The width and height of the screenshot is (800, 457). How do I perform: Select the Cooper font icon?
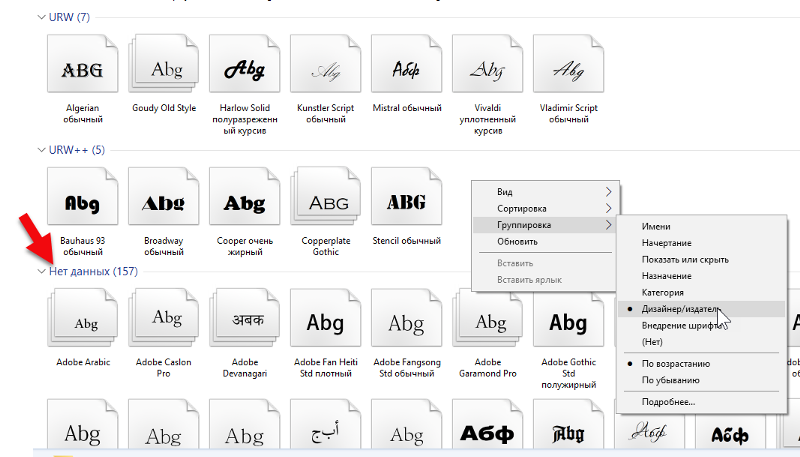click(x=245, y=196)
